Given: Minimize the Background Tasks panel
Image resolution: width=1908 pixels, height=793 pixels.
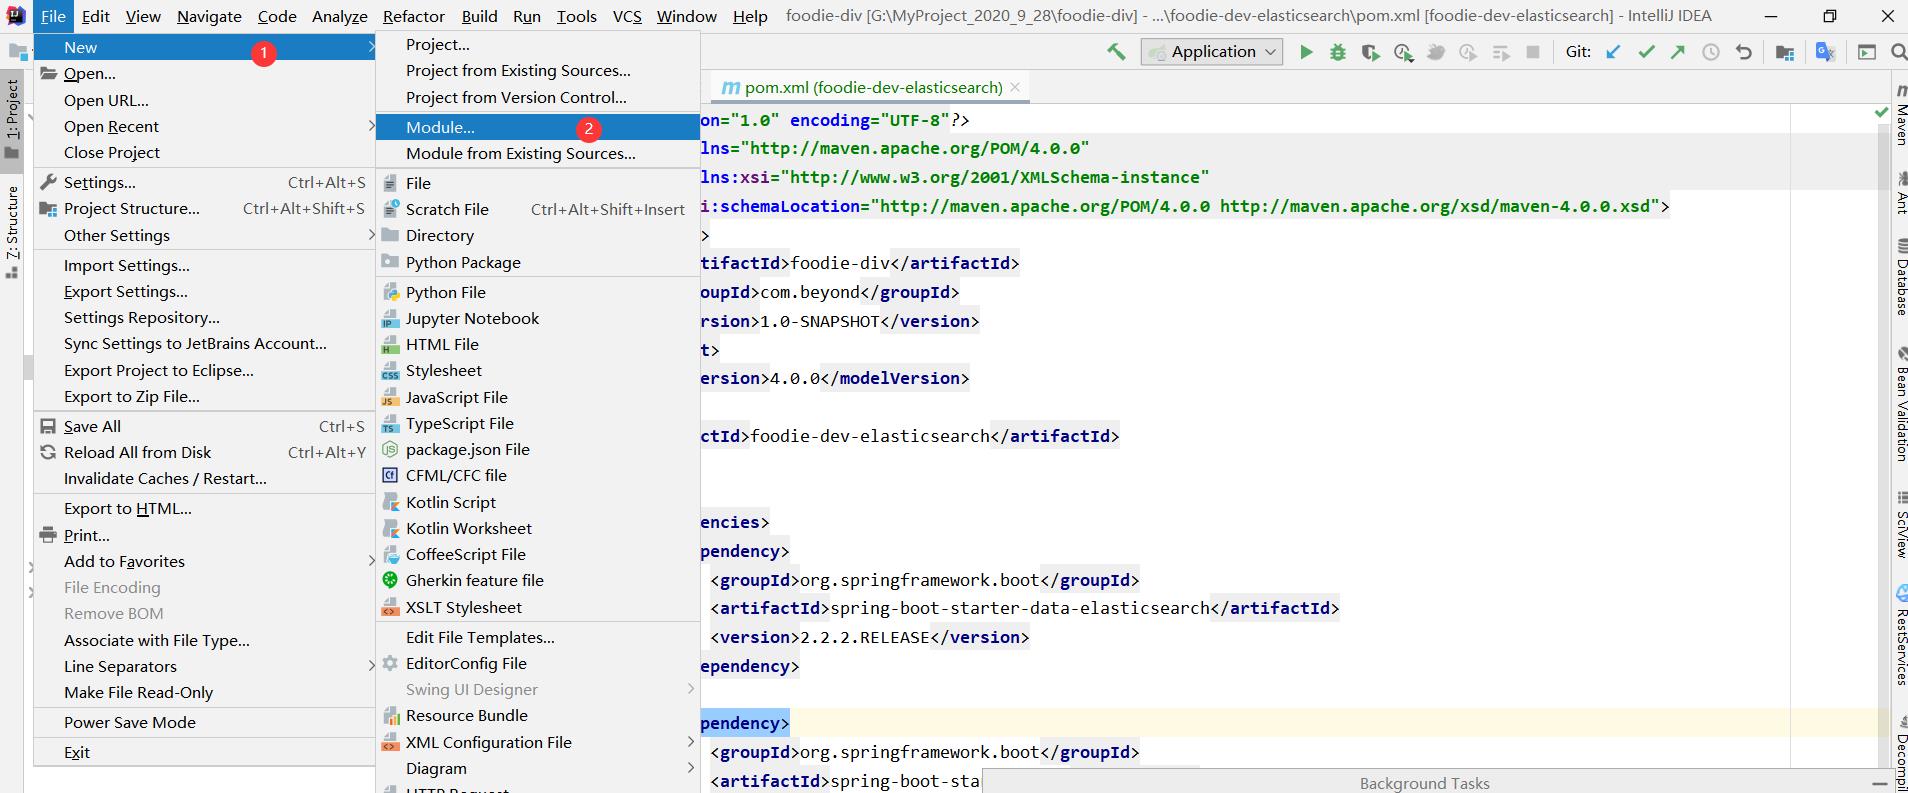Looking at the screenshot, I should coord(1881,783).
